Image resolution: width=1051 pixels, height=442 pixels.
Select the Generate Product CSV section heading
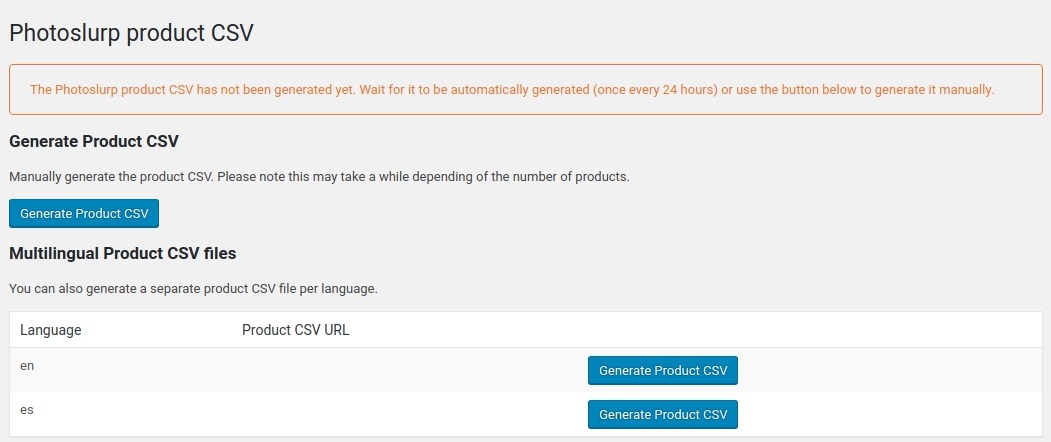(94, 141)
